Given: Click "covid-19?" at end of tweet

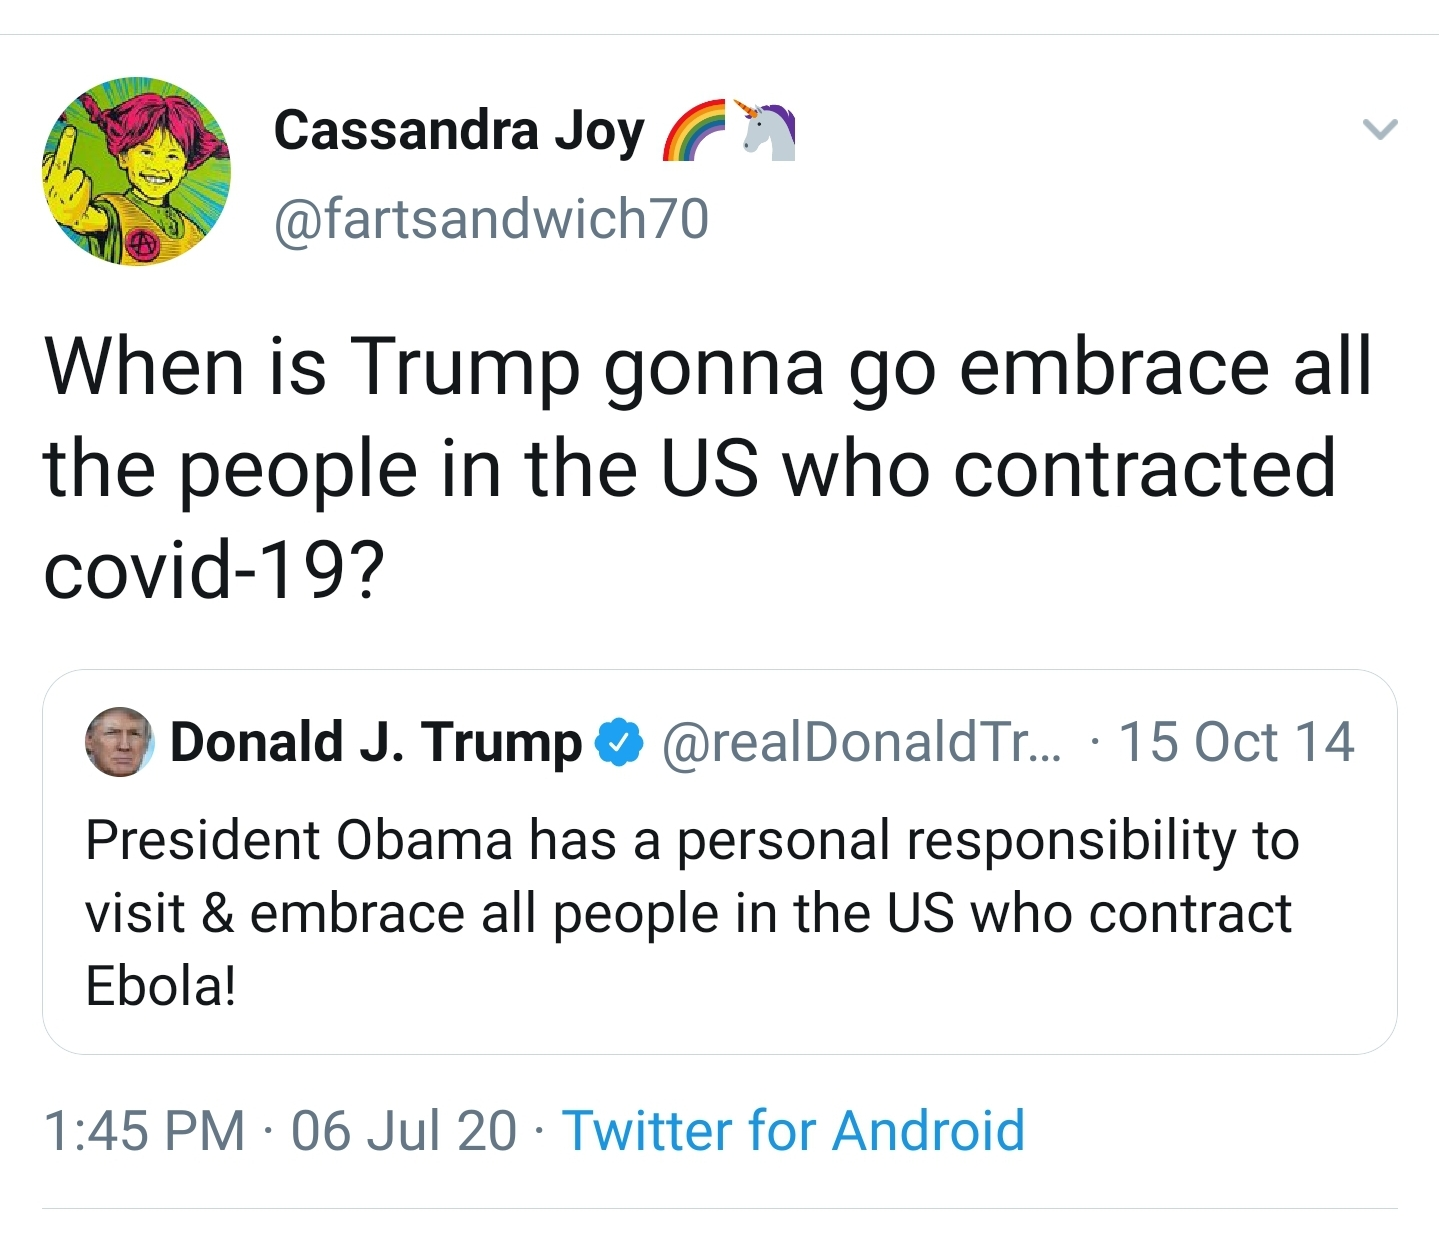Looking at the screenshot, I should tap(214, 570).
